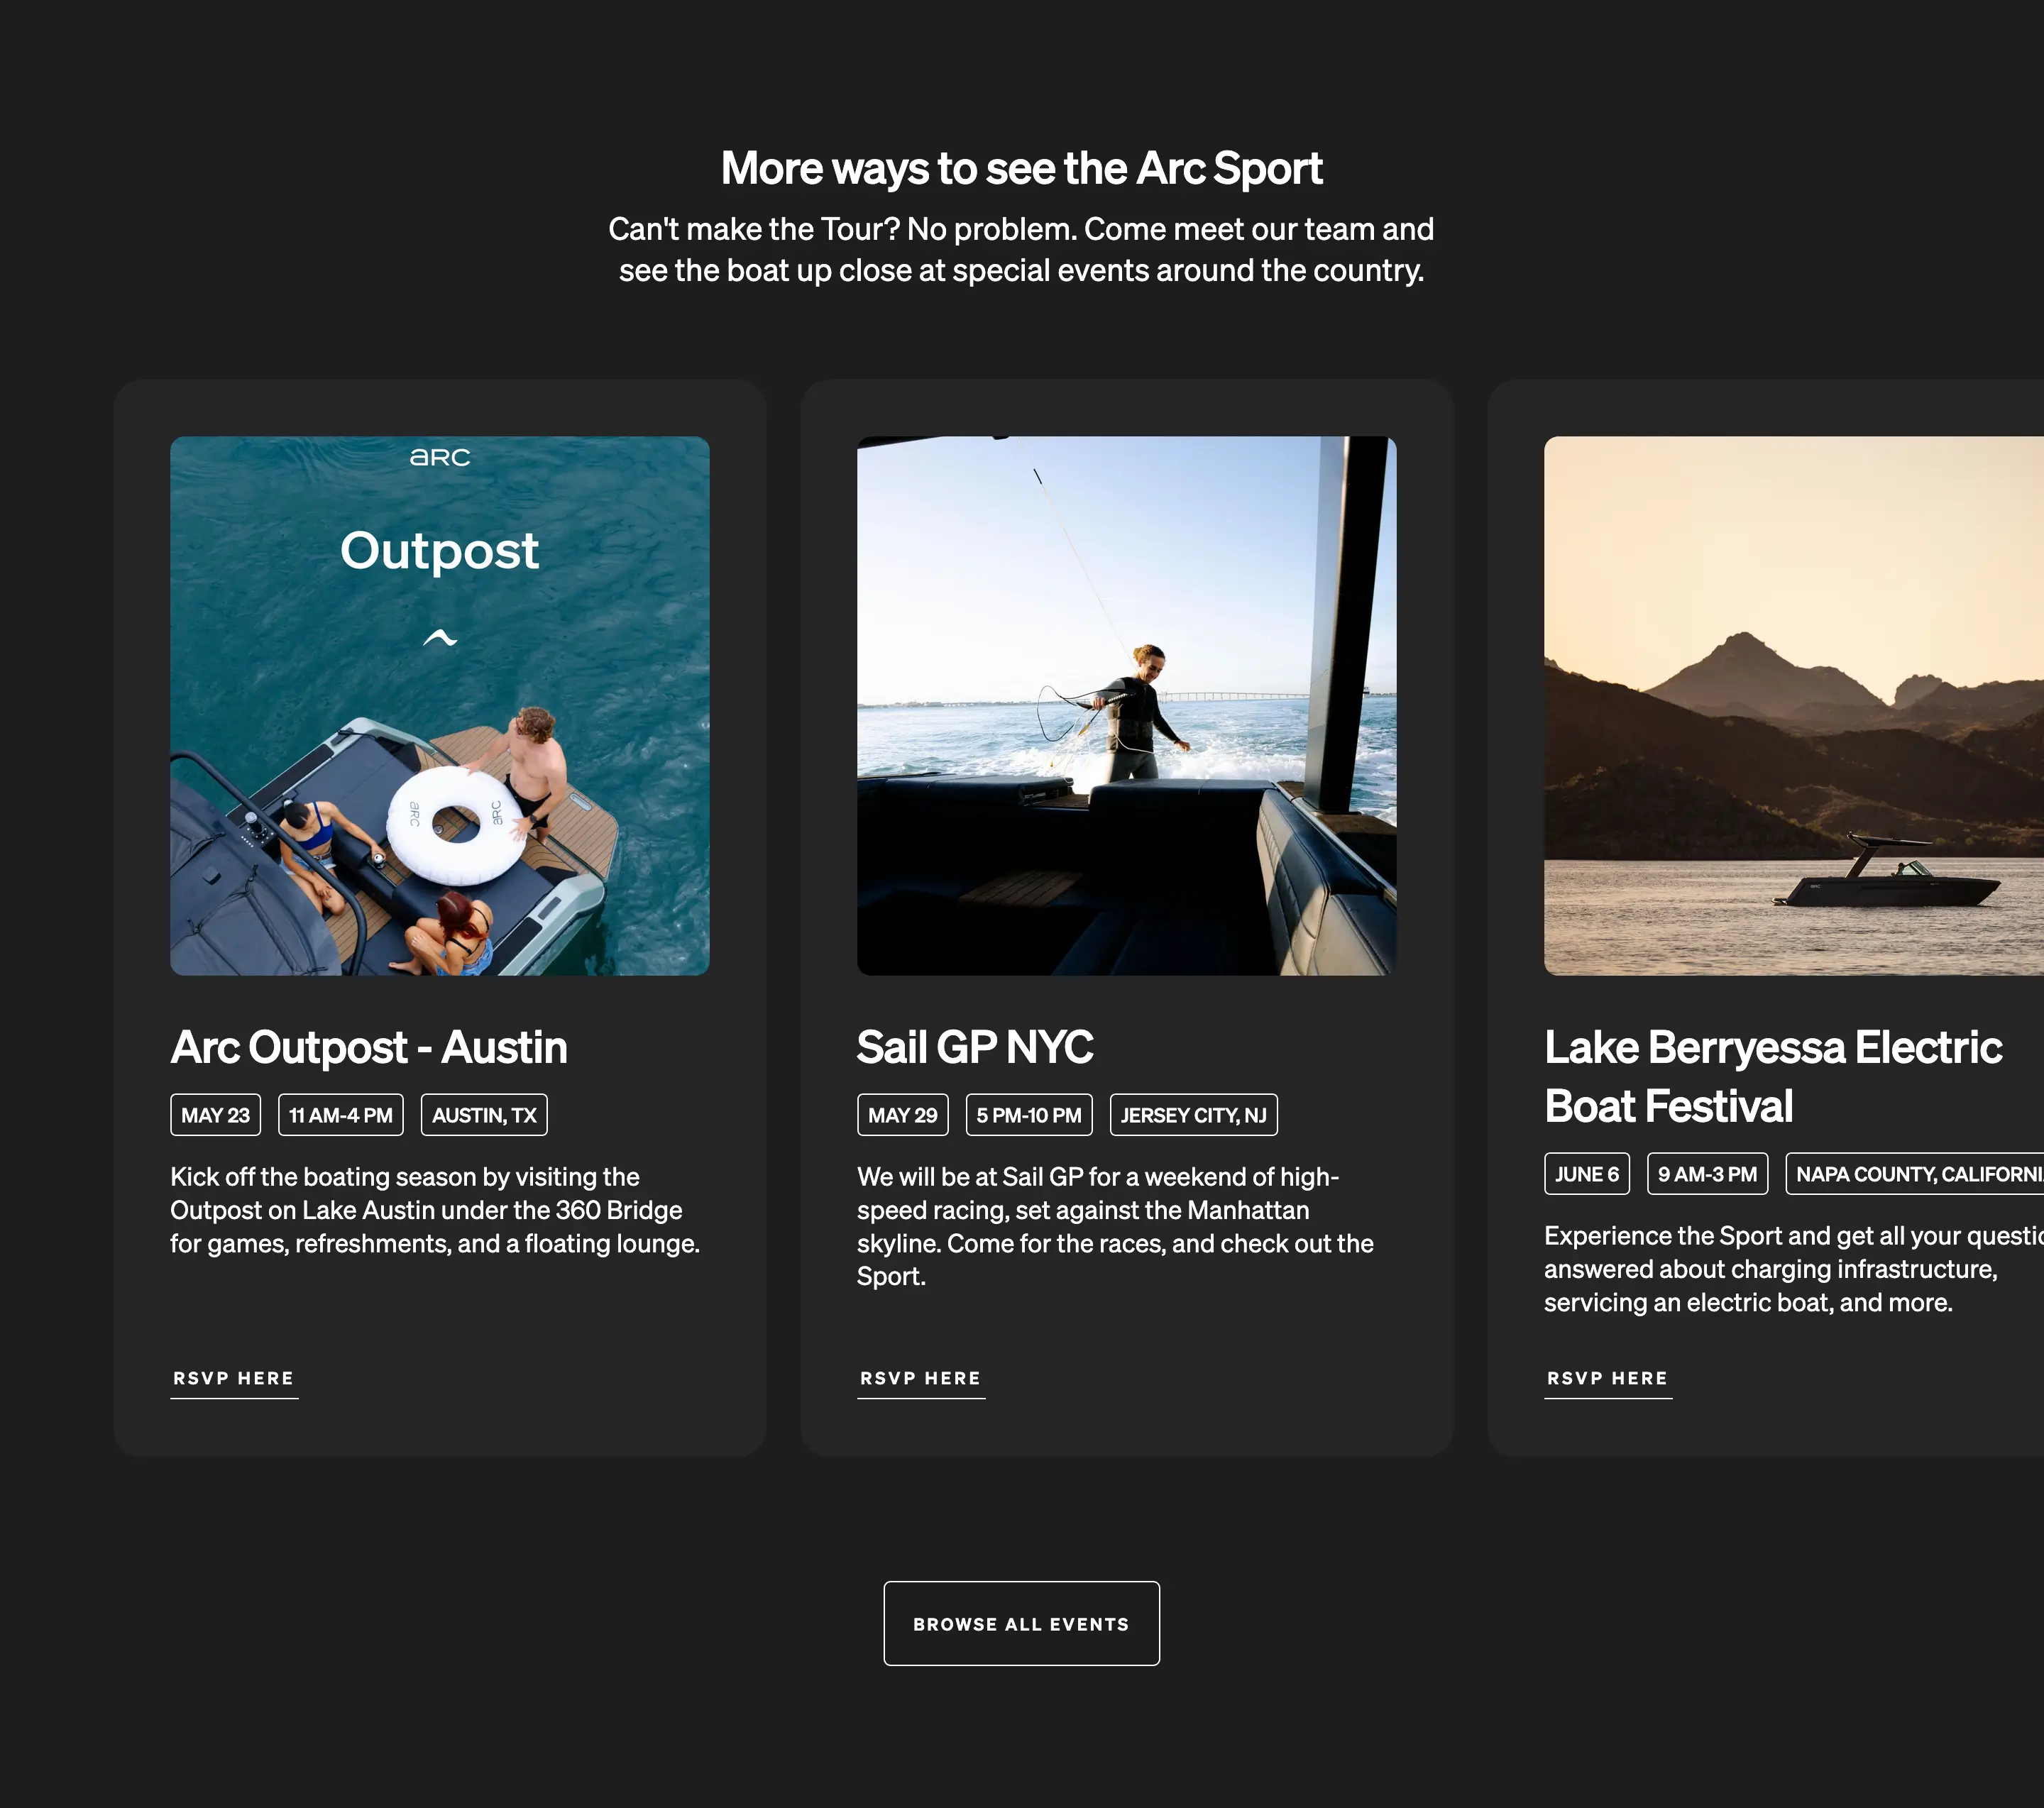This screenshot has height=1808, width=2044.
Task: Click RSVP HERE for Lake Berryessa festival
Action: pyautogui.click(x=1608, y=1379)
